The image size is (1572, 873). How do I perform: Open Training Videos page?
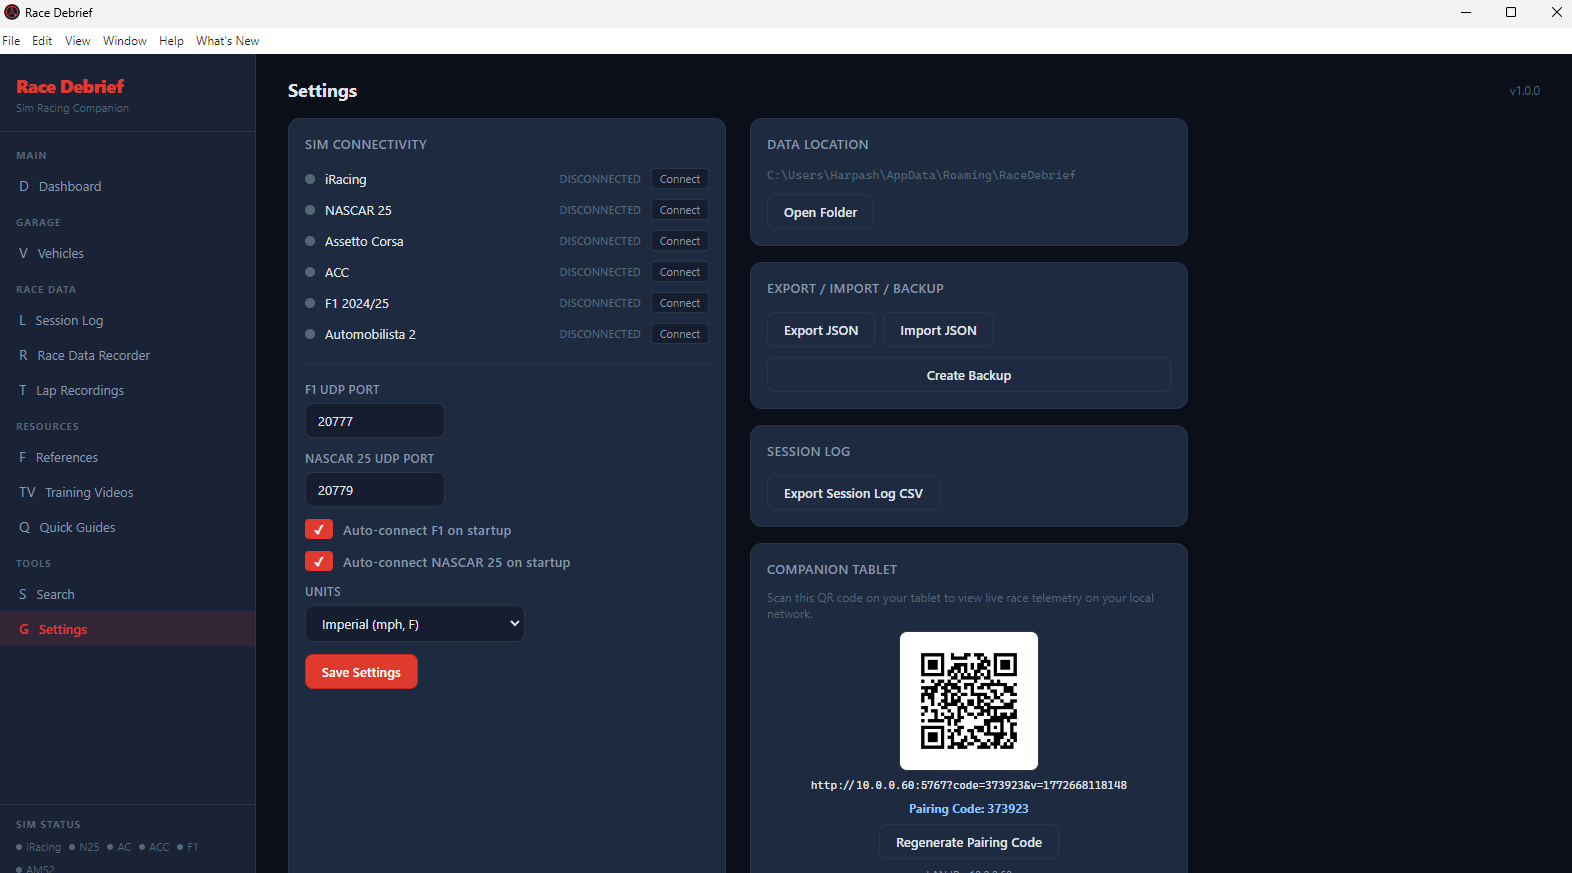[127, 492]
